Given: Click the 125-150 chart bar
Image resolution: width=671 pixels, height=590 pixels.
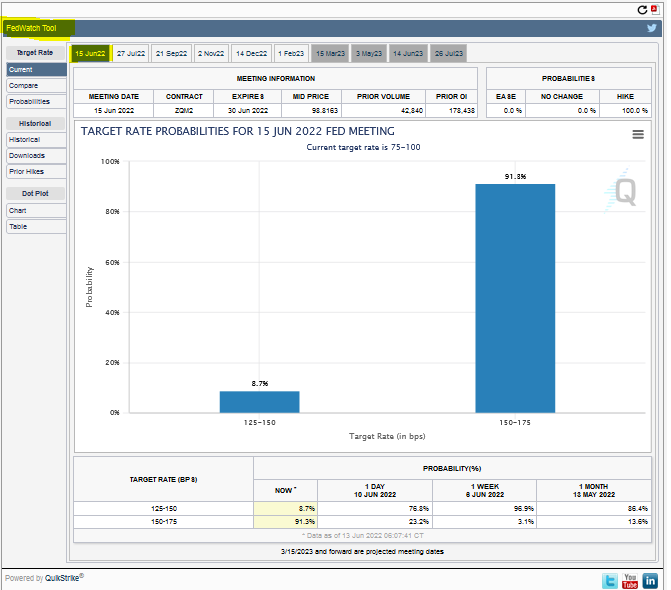Looking at the screenshot, I should pos(259,402).
